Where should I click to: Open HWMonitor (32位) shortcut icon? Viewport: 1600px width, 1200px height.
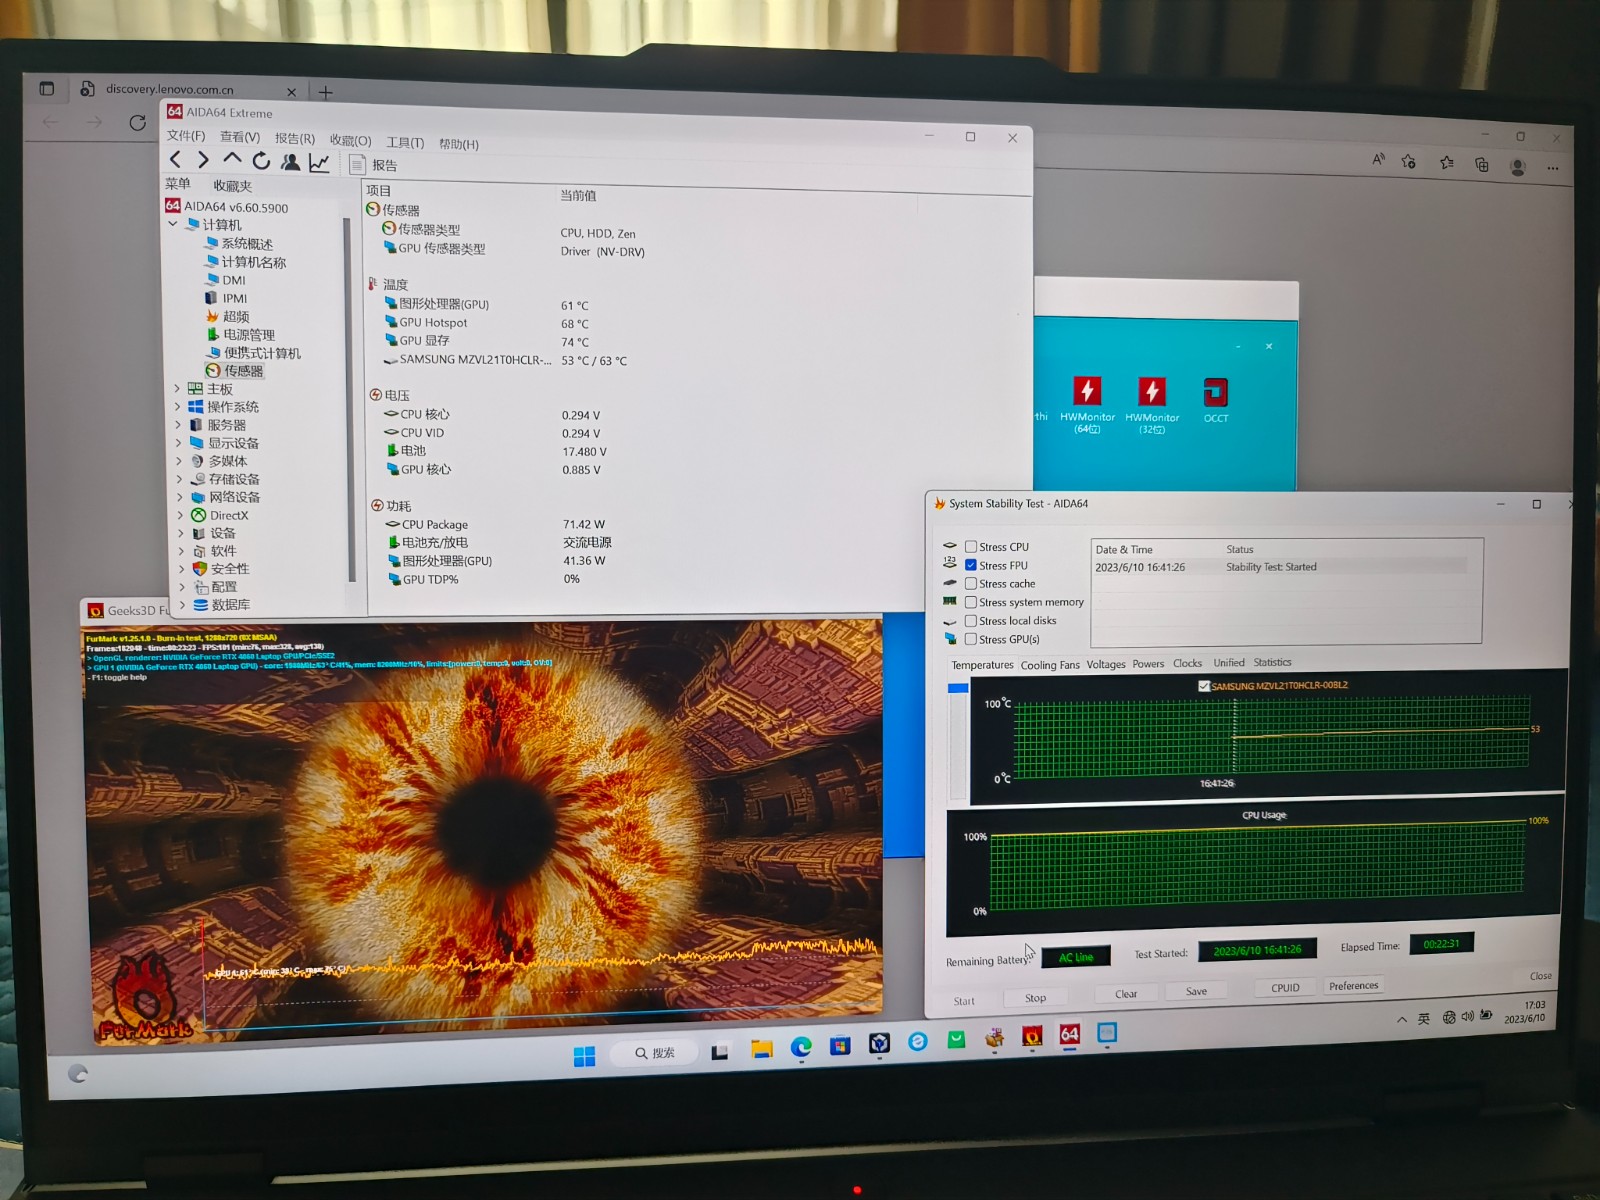(x=1152, y=404)
